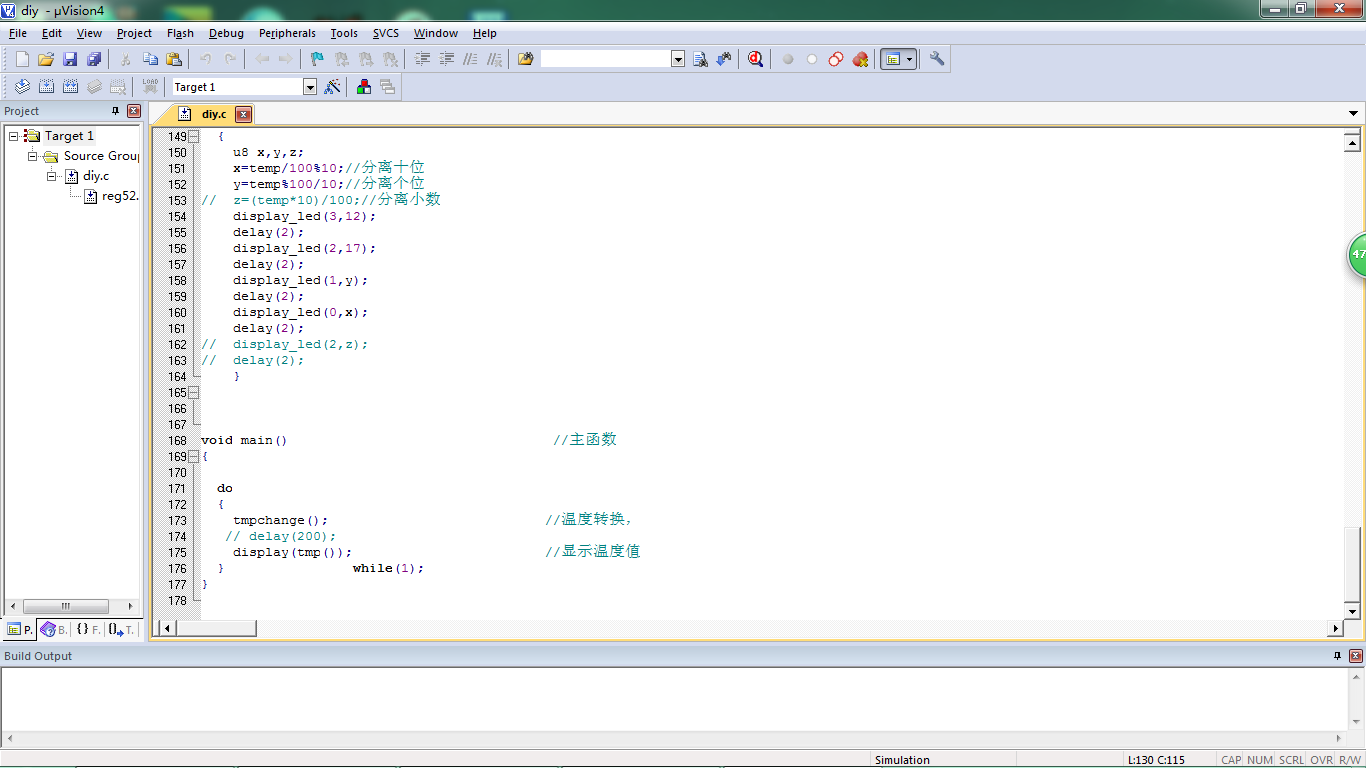Save the current file diy.c

click(x=70, y=59)
